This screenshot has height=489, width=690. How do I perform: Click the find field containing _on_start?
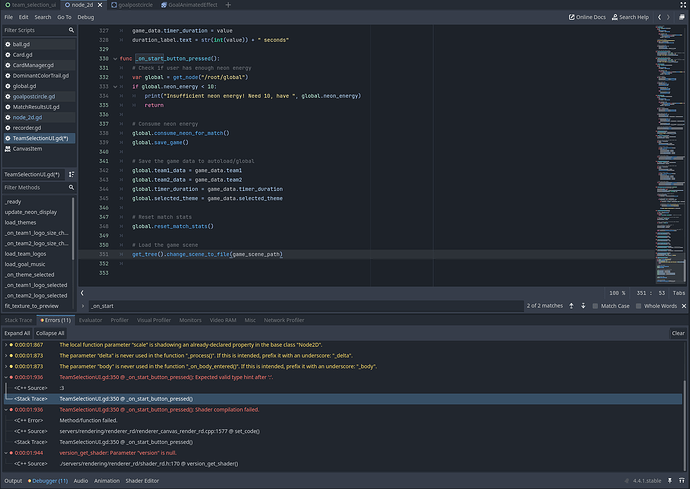(306, 306)
